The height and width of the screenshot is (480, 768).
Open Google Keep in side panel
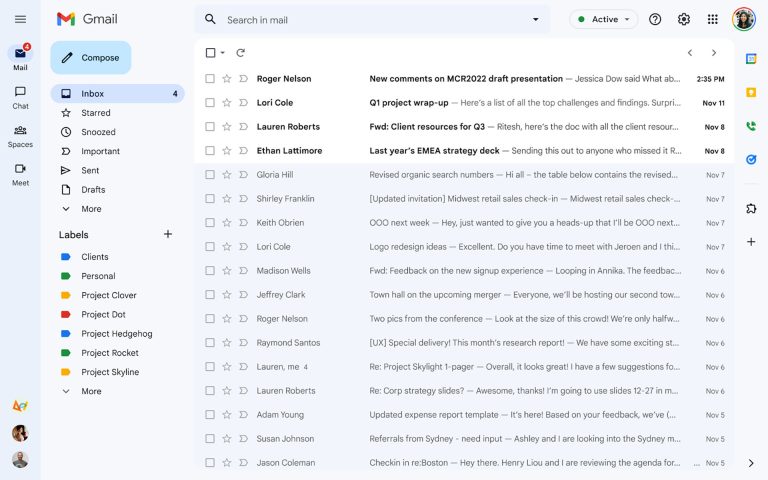pos(751,93)
